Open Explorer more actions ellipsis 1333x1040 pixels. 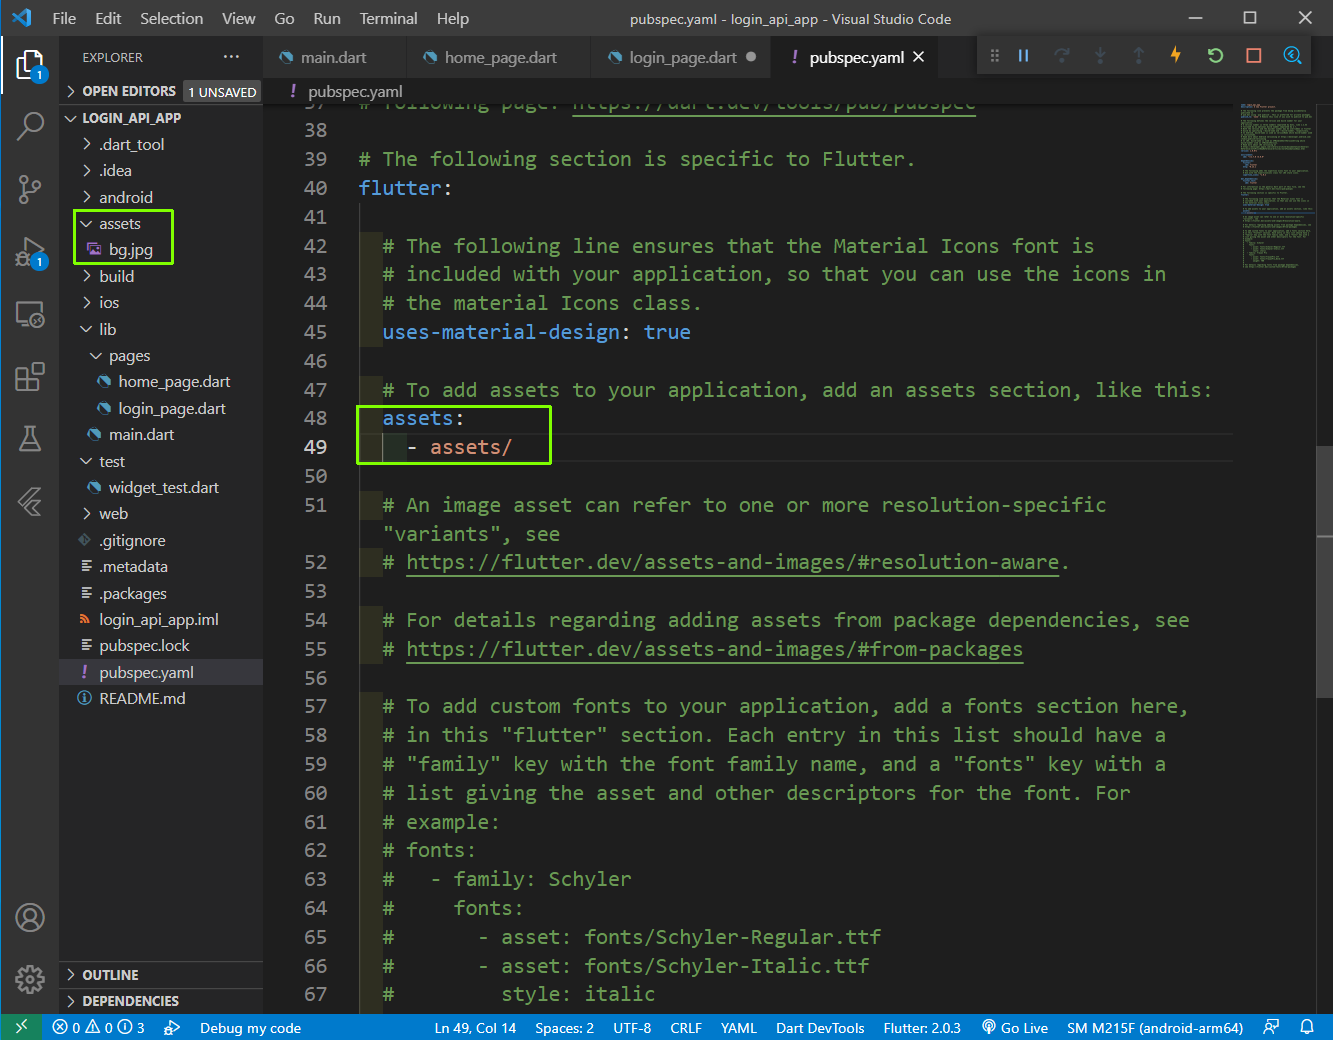coord(232,57)
